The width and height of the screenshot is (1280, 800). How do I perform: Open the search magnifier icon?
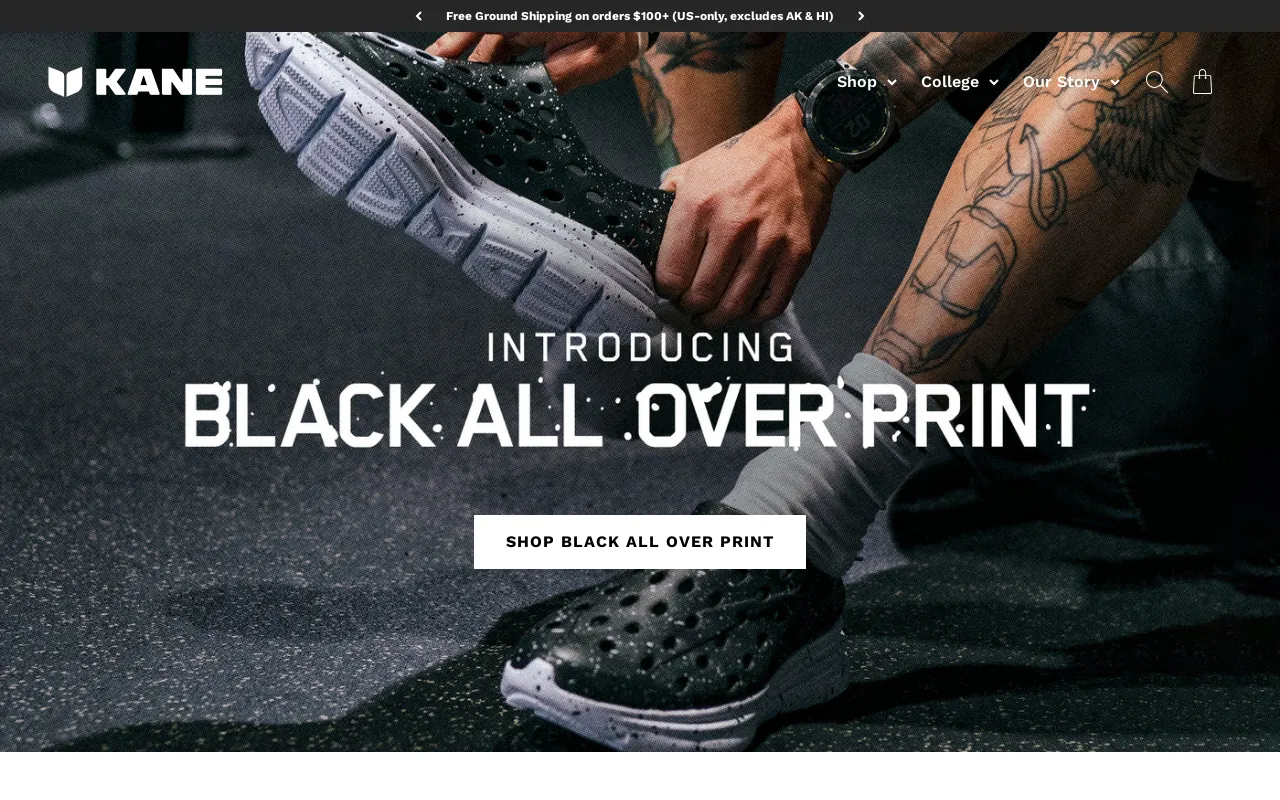click(1157, 82)
